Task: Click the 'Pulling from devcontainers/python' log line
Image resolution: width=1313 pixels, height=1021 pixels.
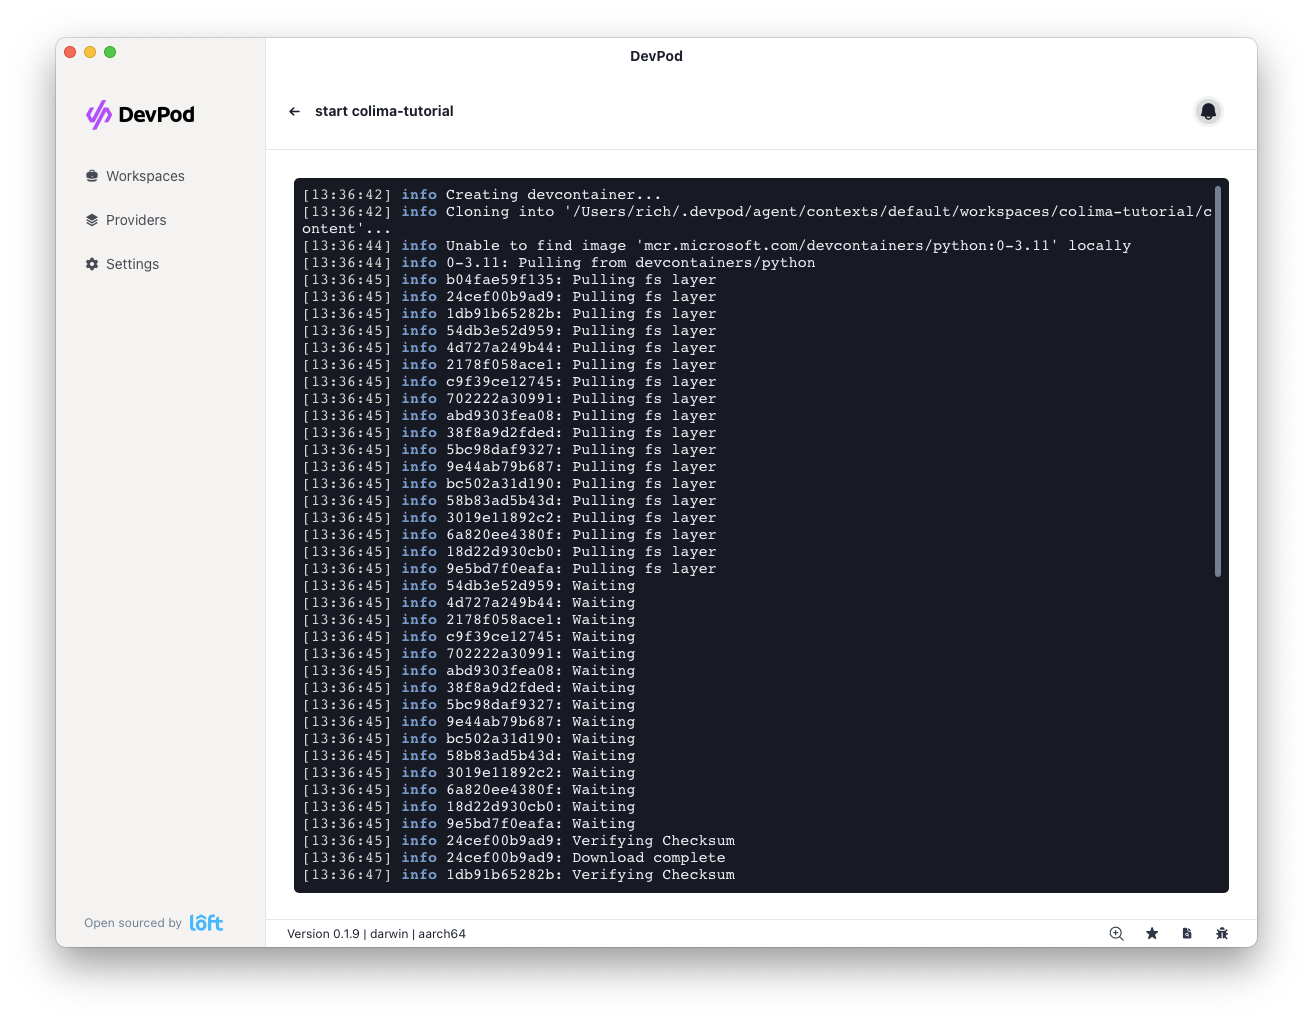Action: coord(559,263)
